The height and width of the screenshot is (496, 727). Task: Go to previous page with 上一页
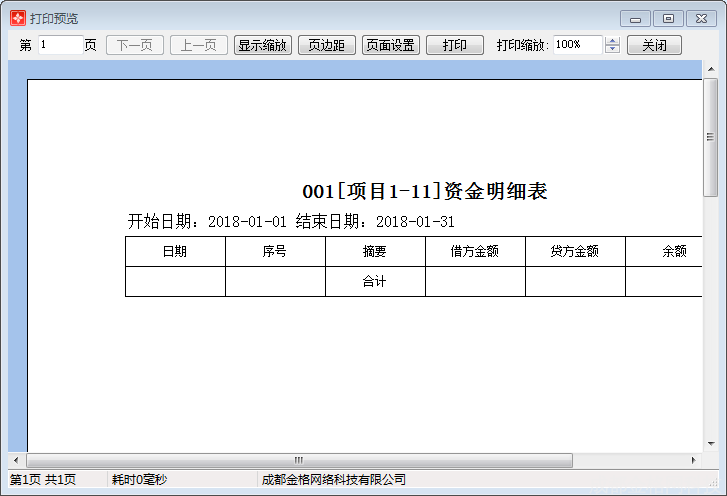coord(198,45)
